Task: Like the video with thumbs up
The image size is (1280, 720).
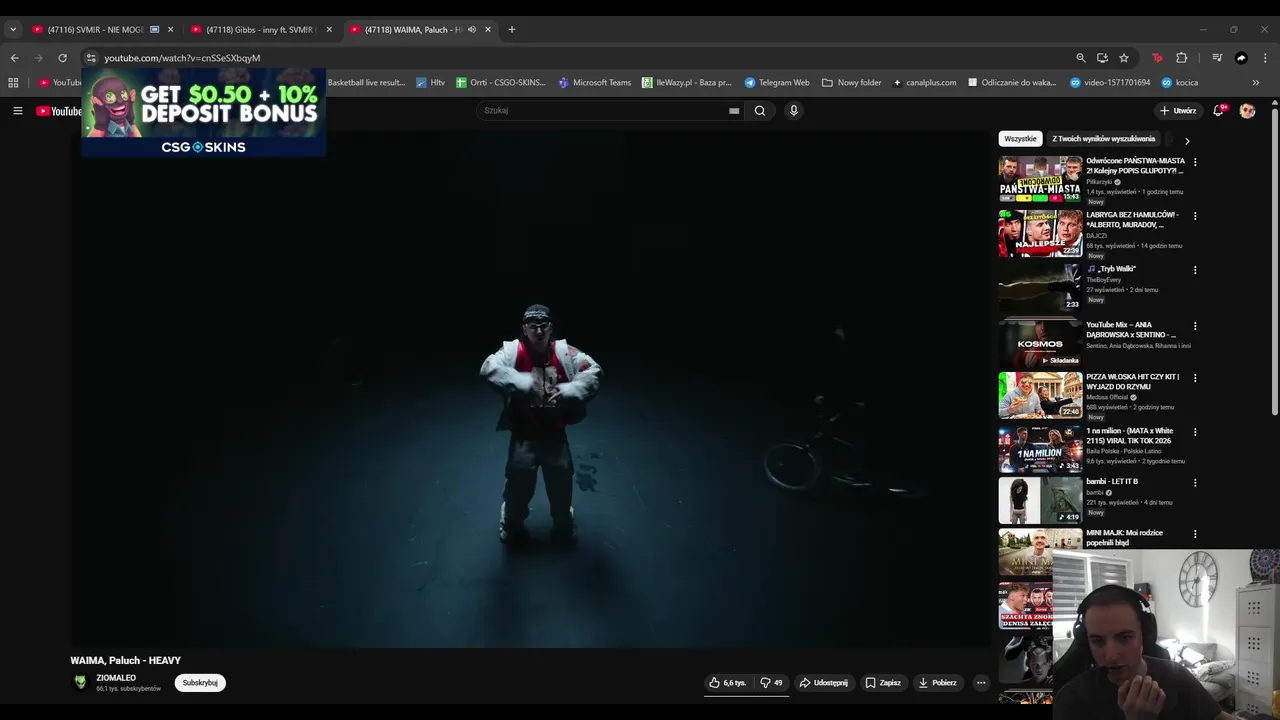Action: [728, 683]
